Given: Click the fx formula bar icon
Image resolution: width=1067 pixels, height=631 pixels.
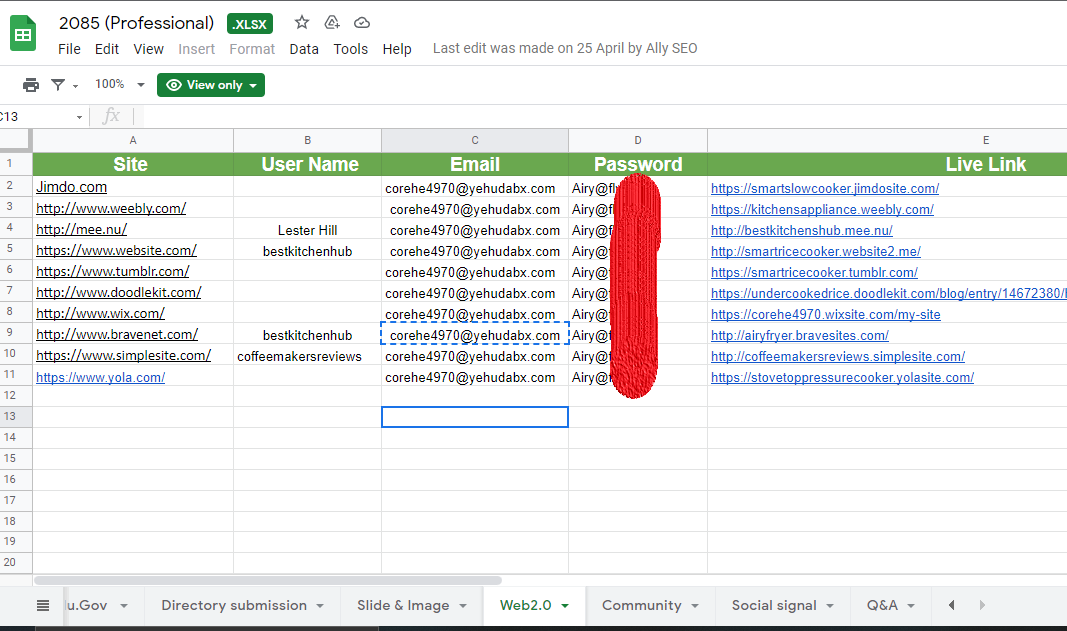Looking at the screenshot, I should click(111, 116).
